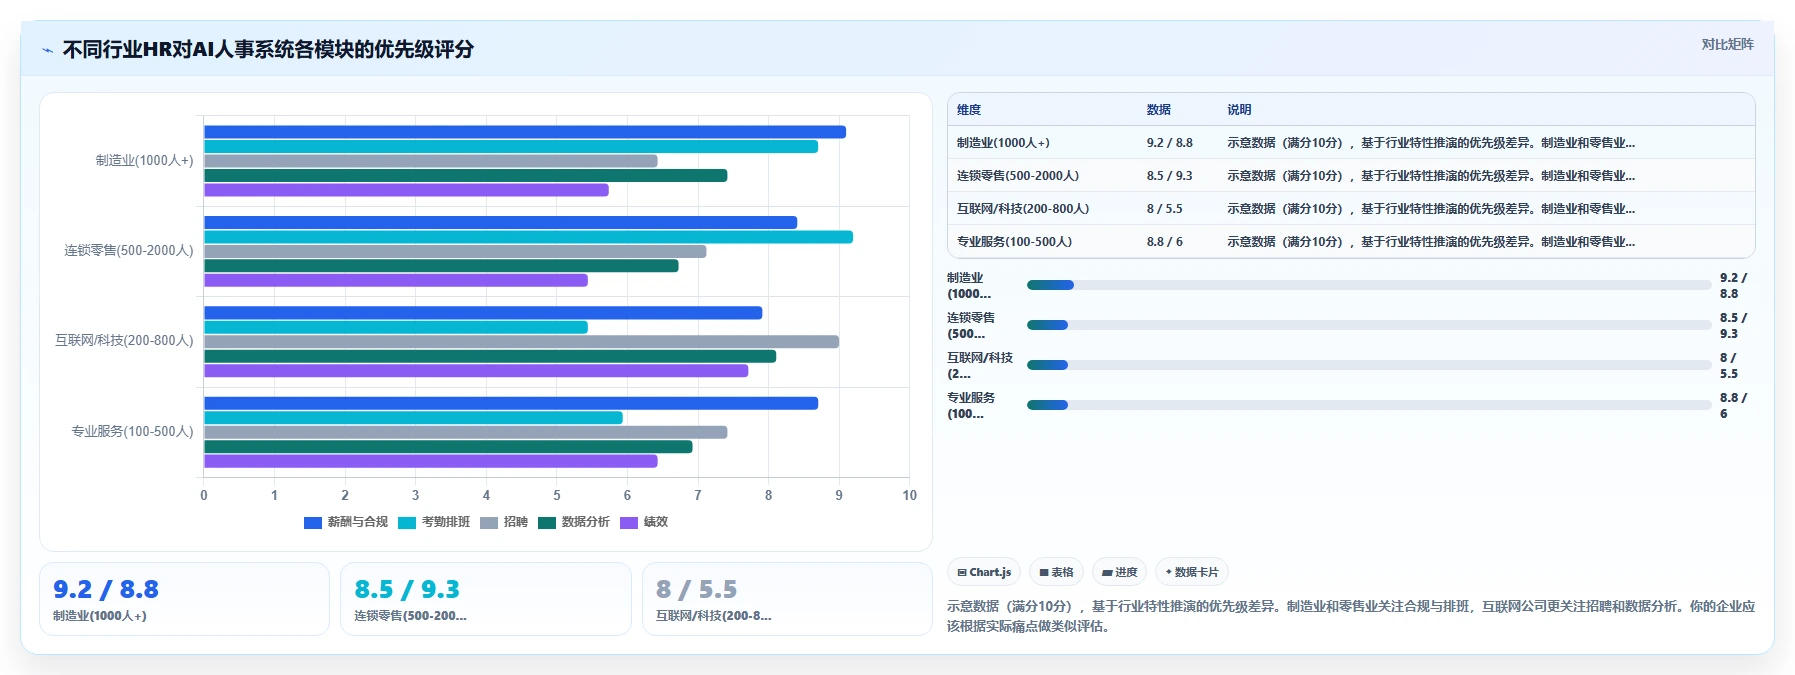This screenshot has height=675, width=1795.
Task: Open the 9.2 / 8.8 制造业 stat card
Action: (184, 599)
